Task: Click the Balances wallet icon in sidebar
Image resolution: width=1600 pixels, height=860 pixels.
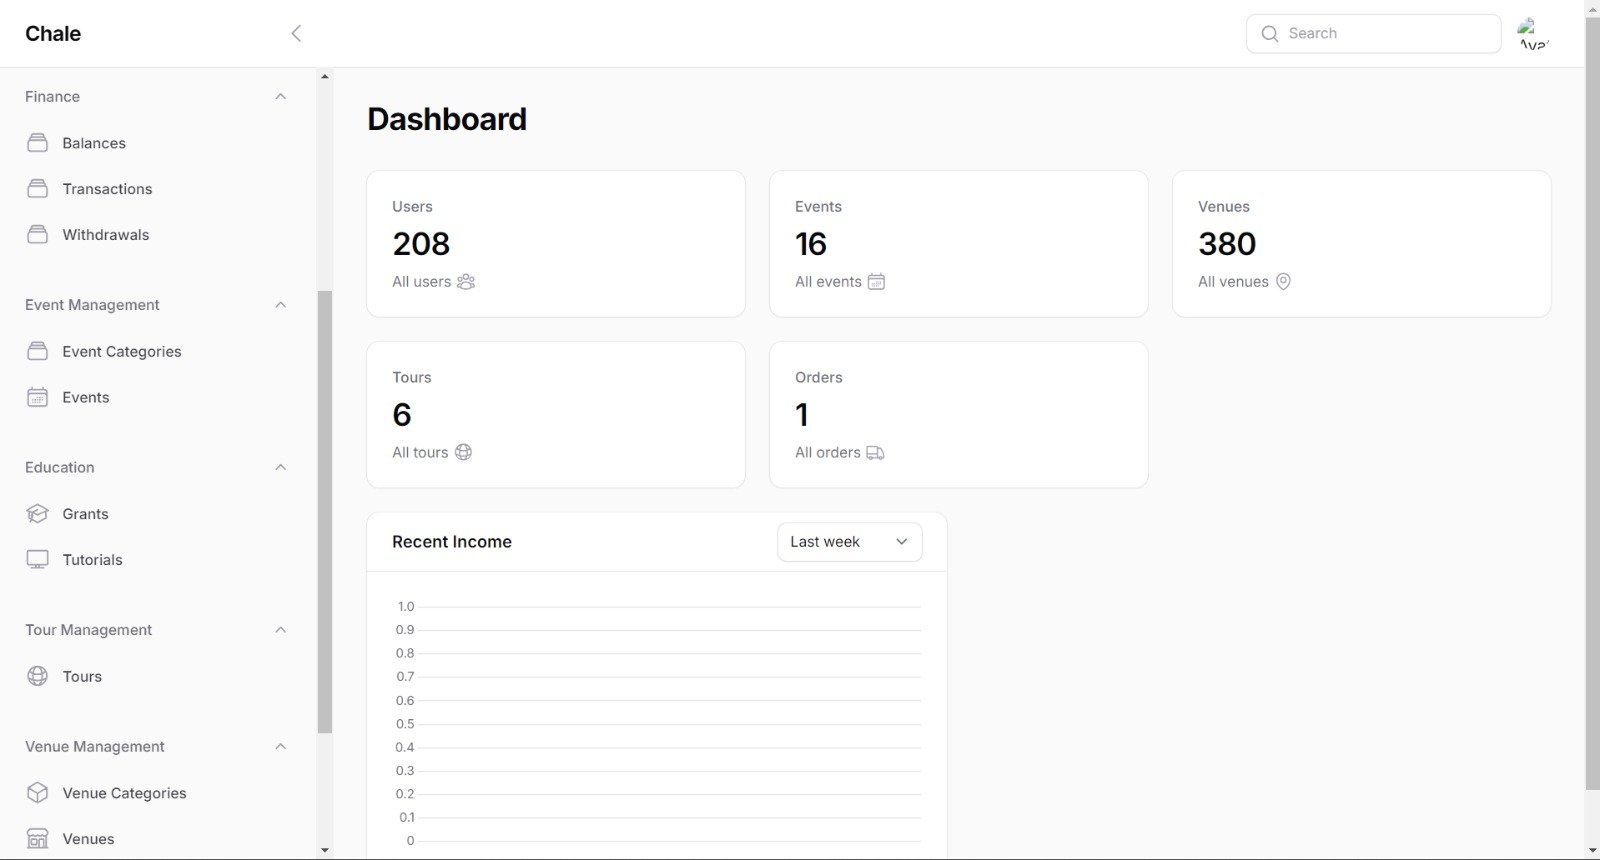Action: coord(37,143)
